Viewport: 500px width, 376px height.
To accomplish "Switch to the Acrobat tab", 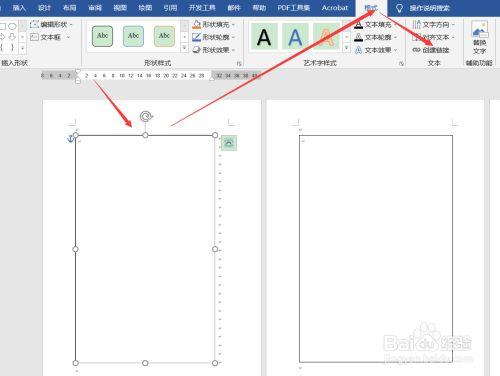I will point(335,8).
